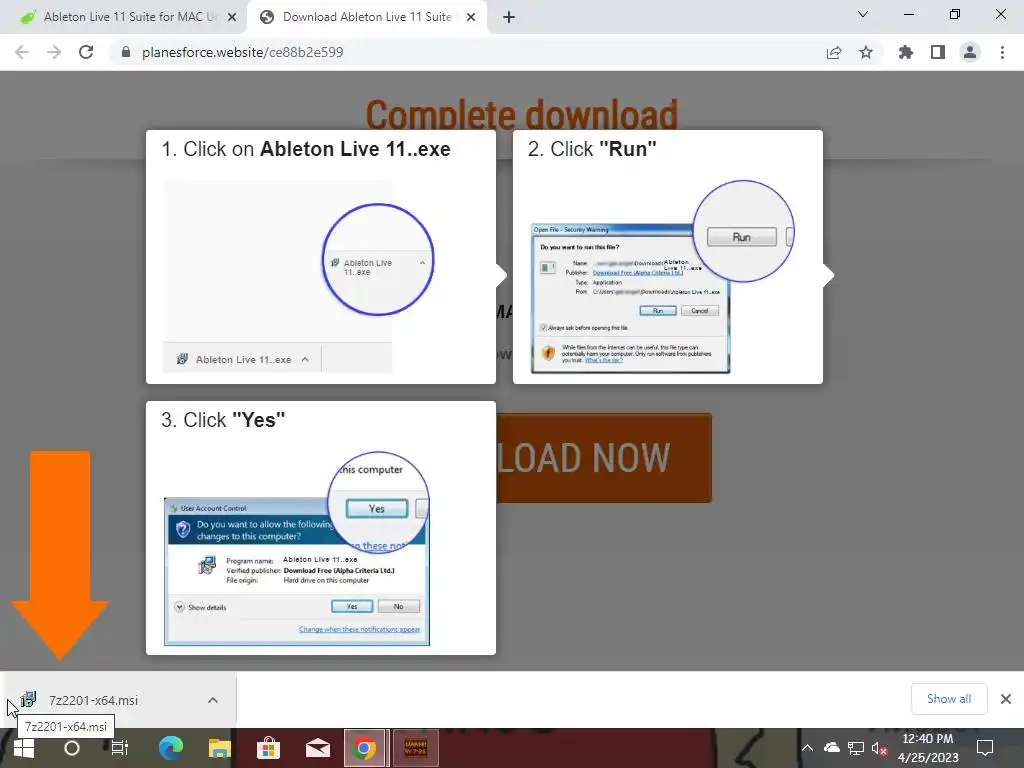Screen dimensions: 1024x768
Task: Close the Ableton Live 11 Suite for MAC tab
Action: tap(232, 17)
